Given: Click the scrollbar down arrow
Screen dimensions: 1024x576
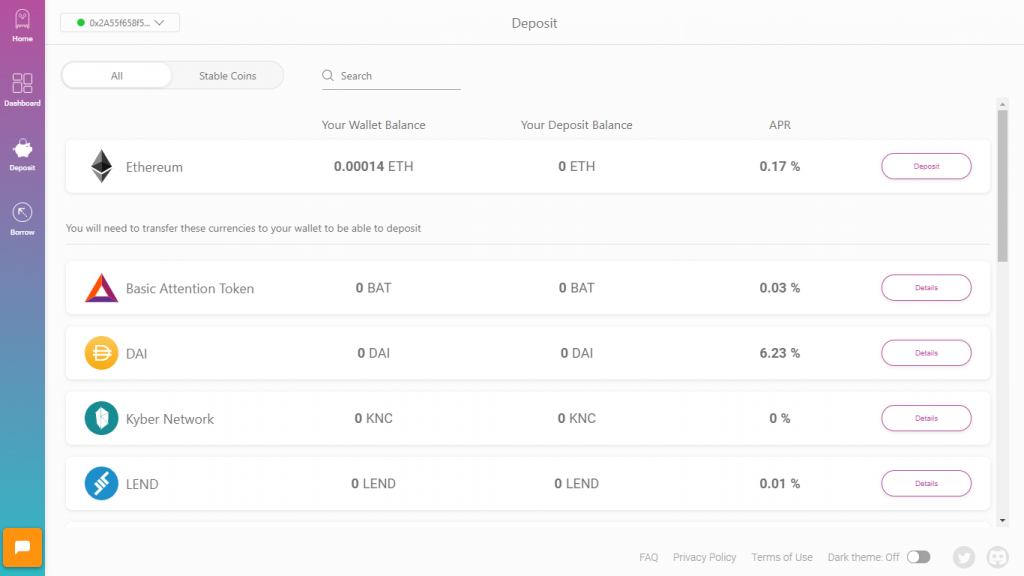Looking at the screenshot, I should [1003, 520].
